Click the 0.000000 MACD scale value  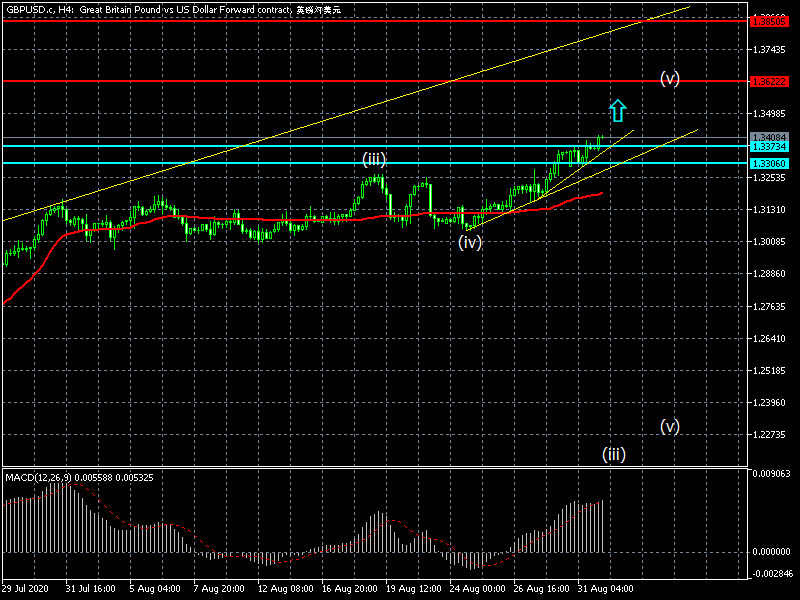(771, 552)
